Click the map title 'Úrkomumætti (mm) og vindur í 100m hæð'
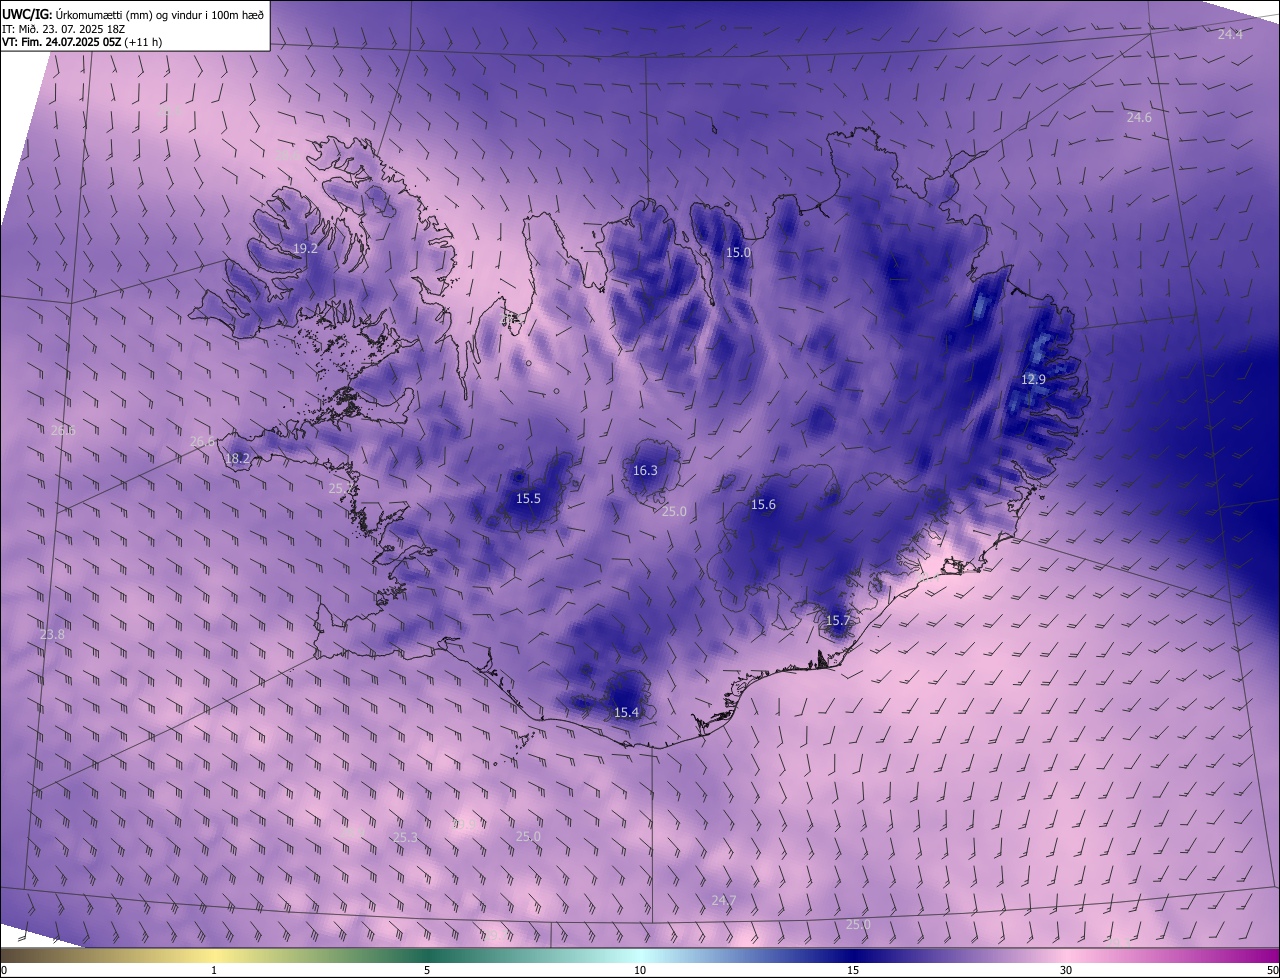Screen dimensions: 1280x978 (158, 14)
